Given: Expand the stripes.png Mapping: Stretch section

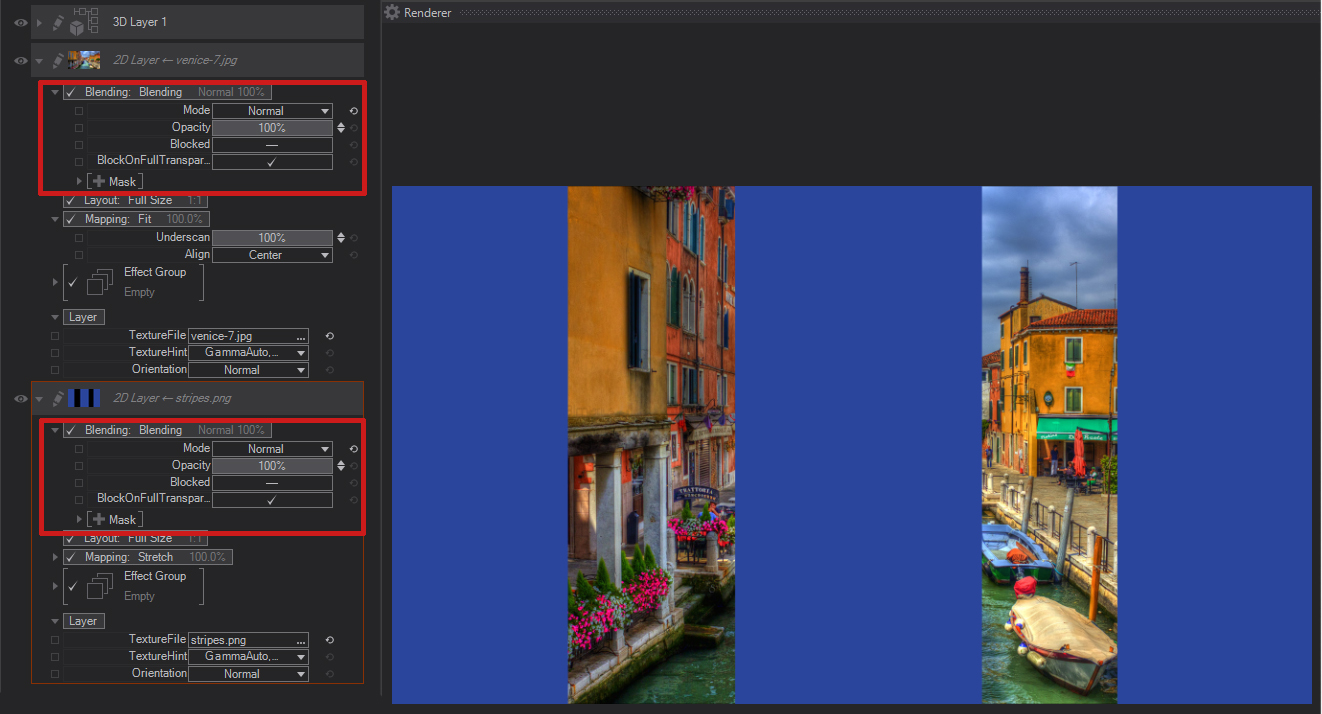Looking at the screenshot, I should click(x=55, y=557).
